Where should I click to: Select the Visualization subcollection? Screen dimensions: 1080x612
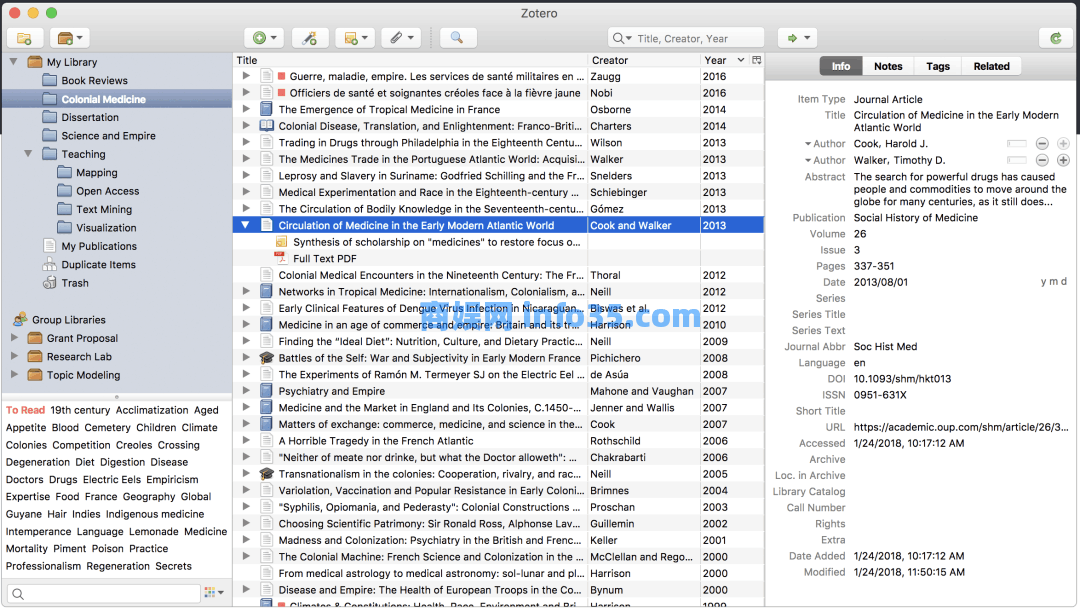point(106,227)
